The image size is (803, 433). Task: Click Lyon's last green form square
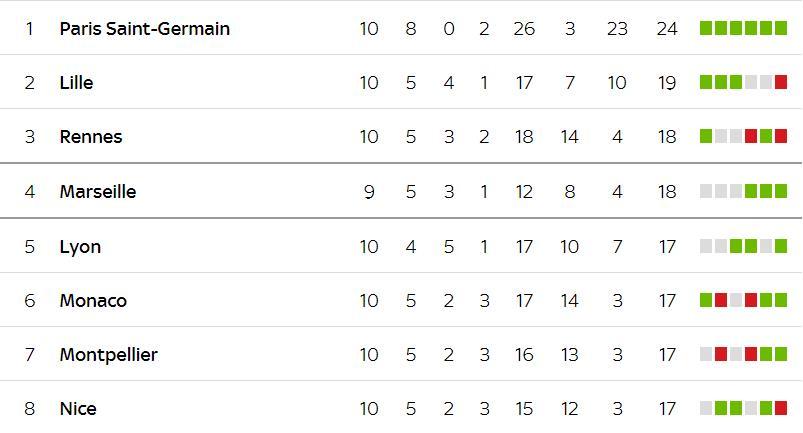point(781,246)
